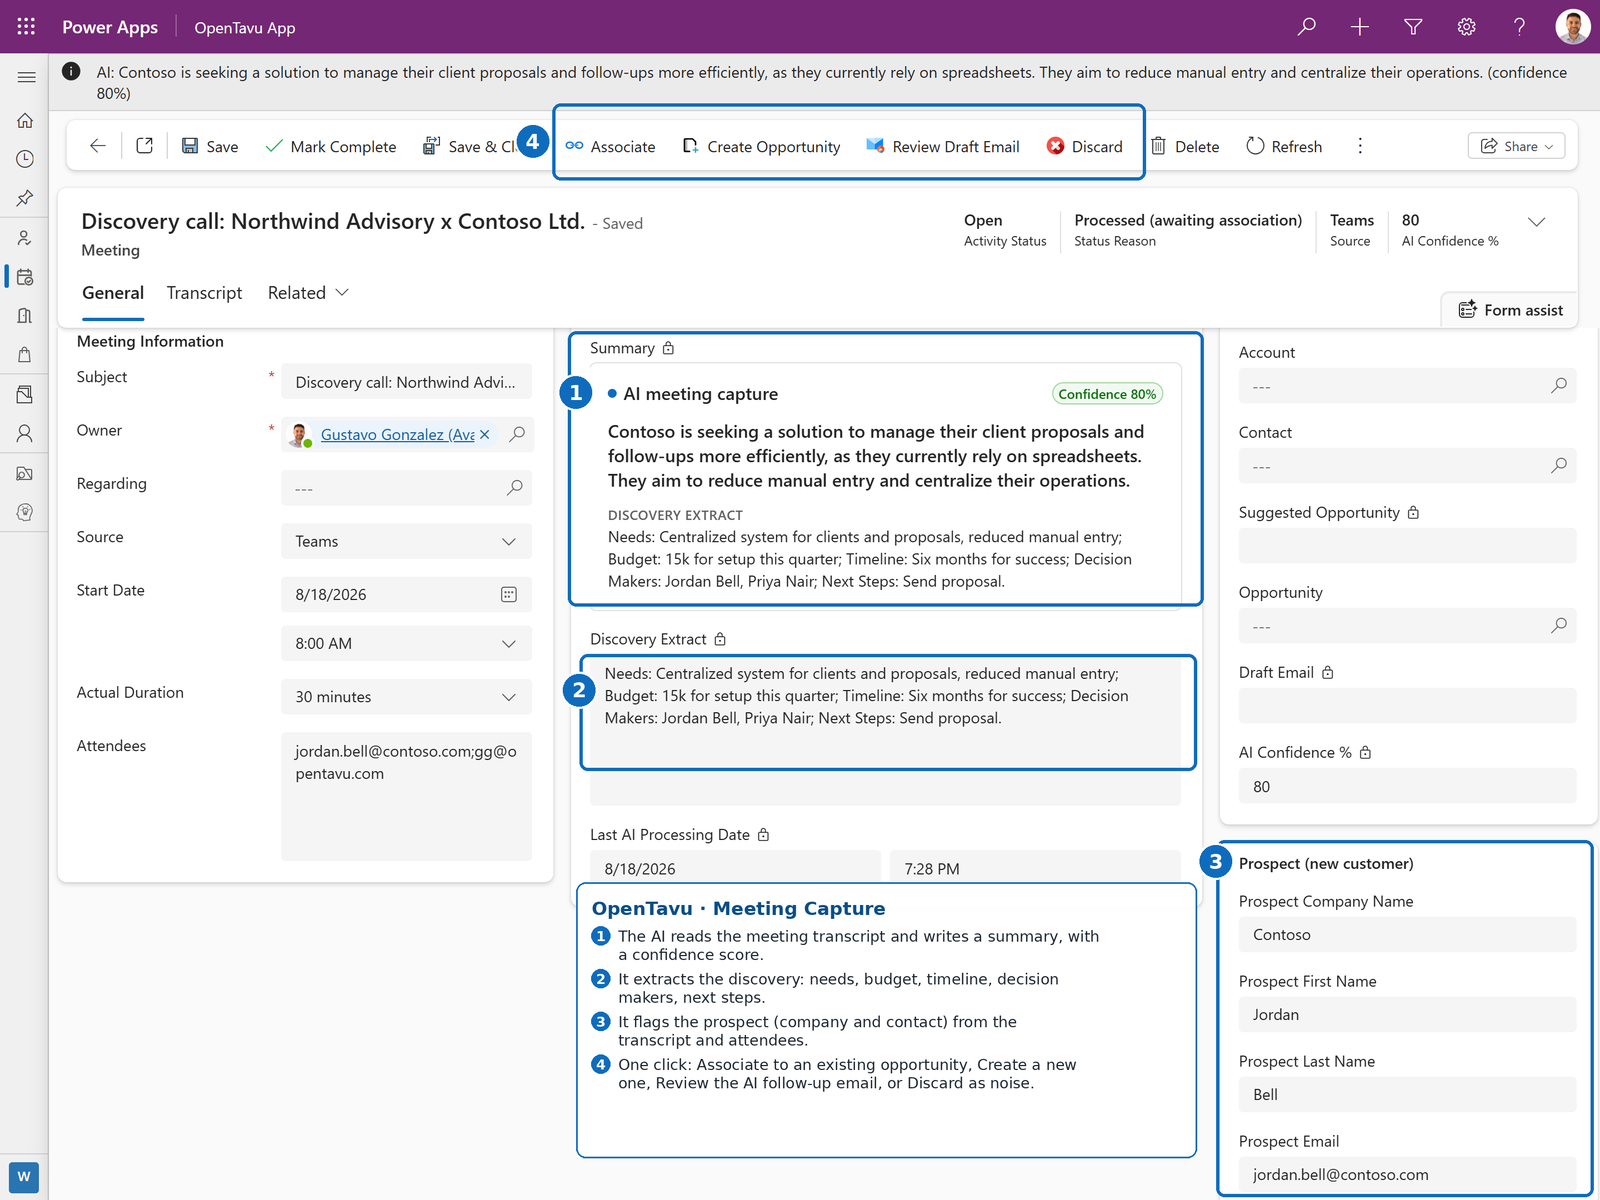The width and height of the screenshot is (1600, 1200).
Task: Expand the record header chevron
Action: point(1537,222)
